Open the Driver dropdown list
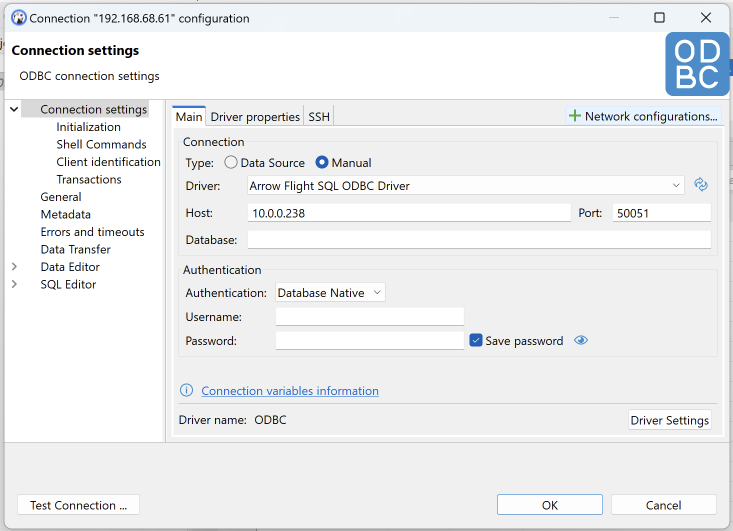Screen dimensions: 733x531 tap(677, 185)
